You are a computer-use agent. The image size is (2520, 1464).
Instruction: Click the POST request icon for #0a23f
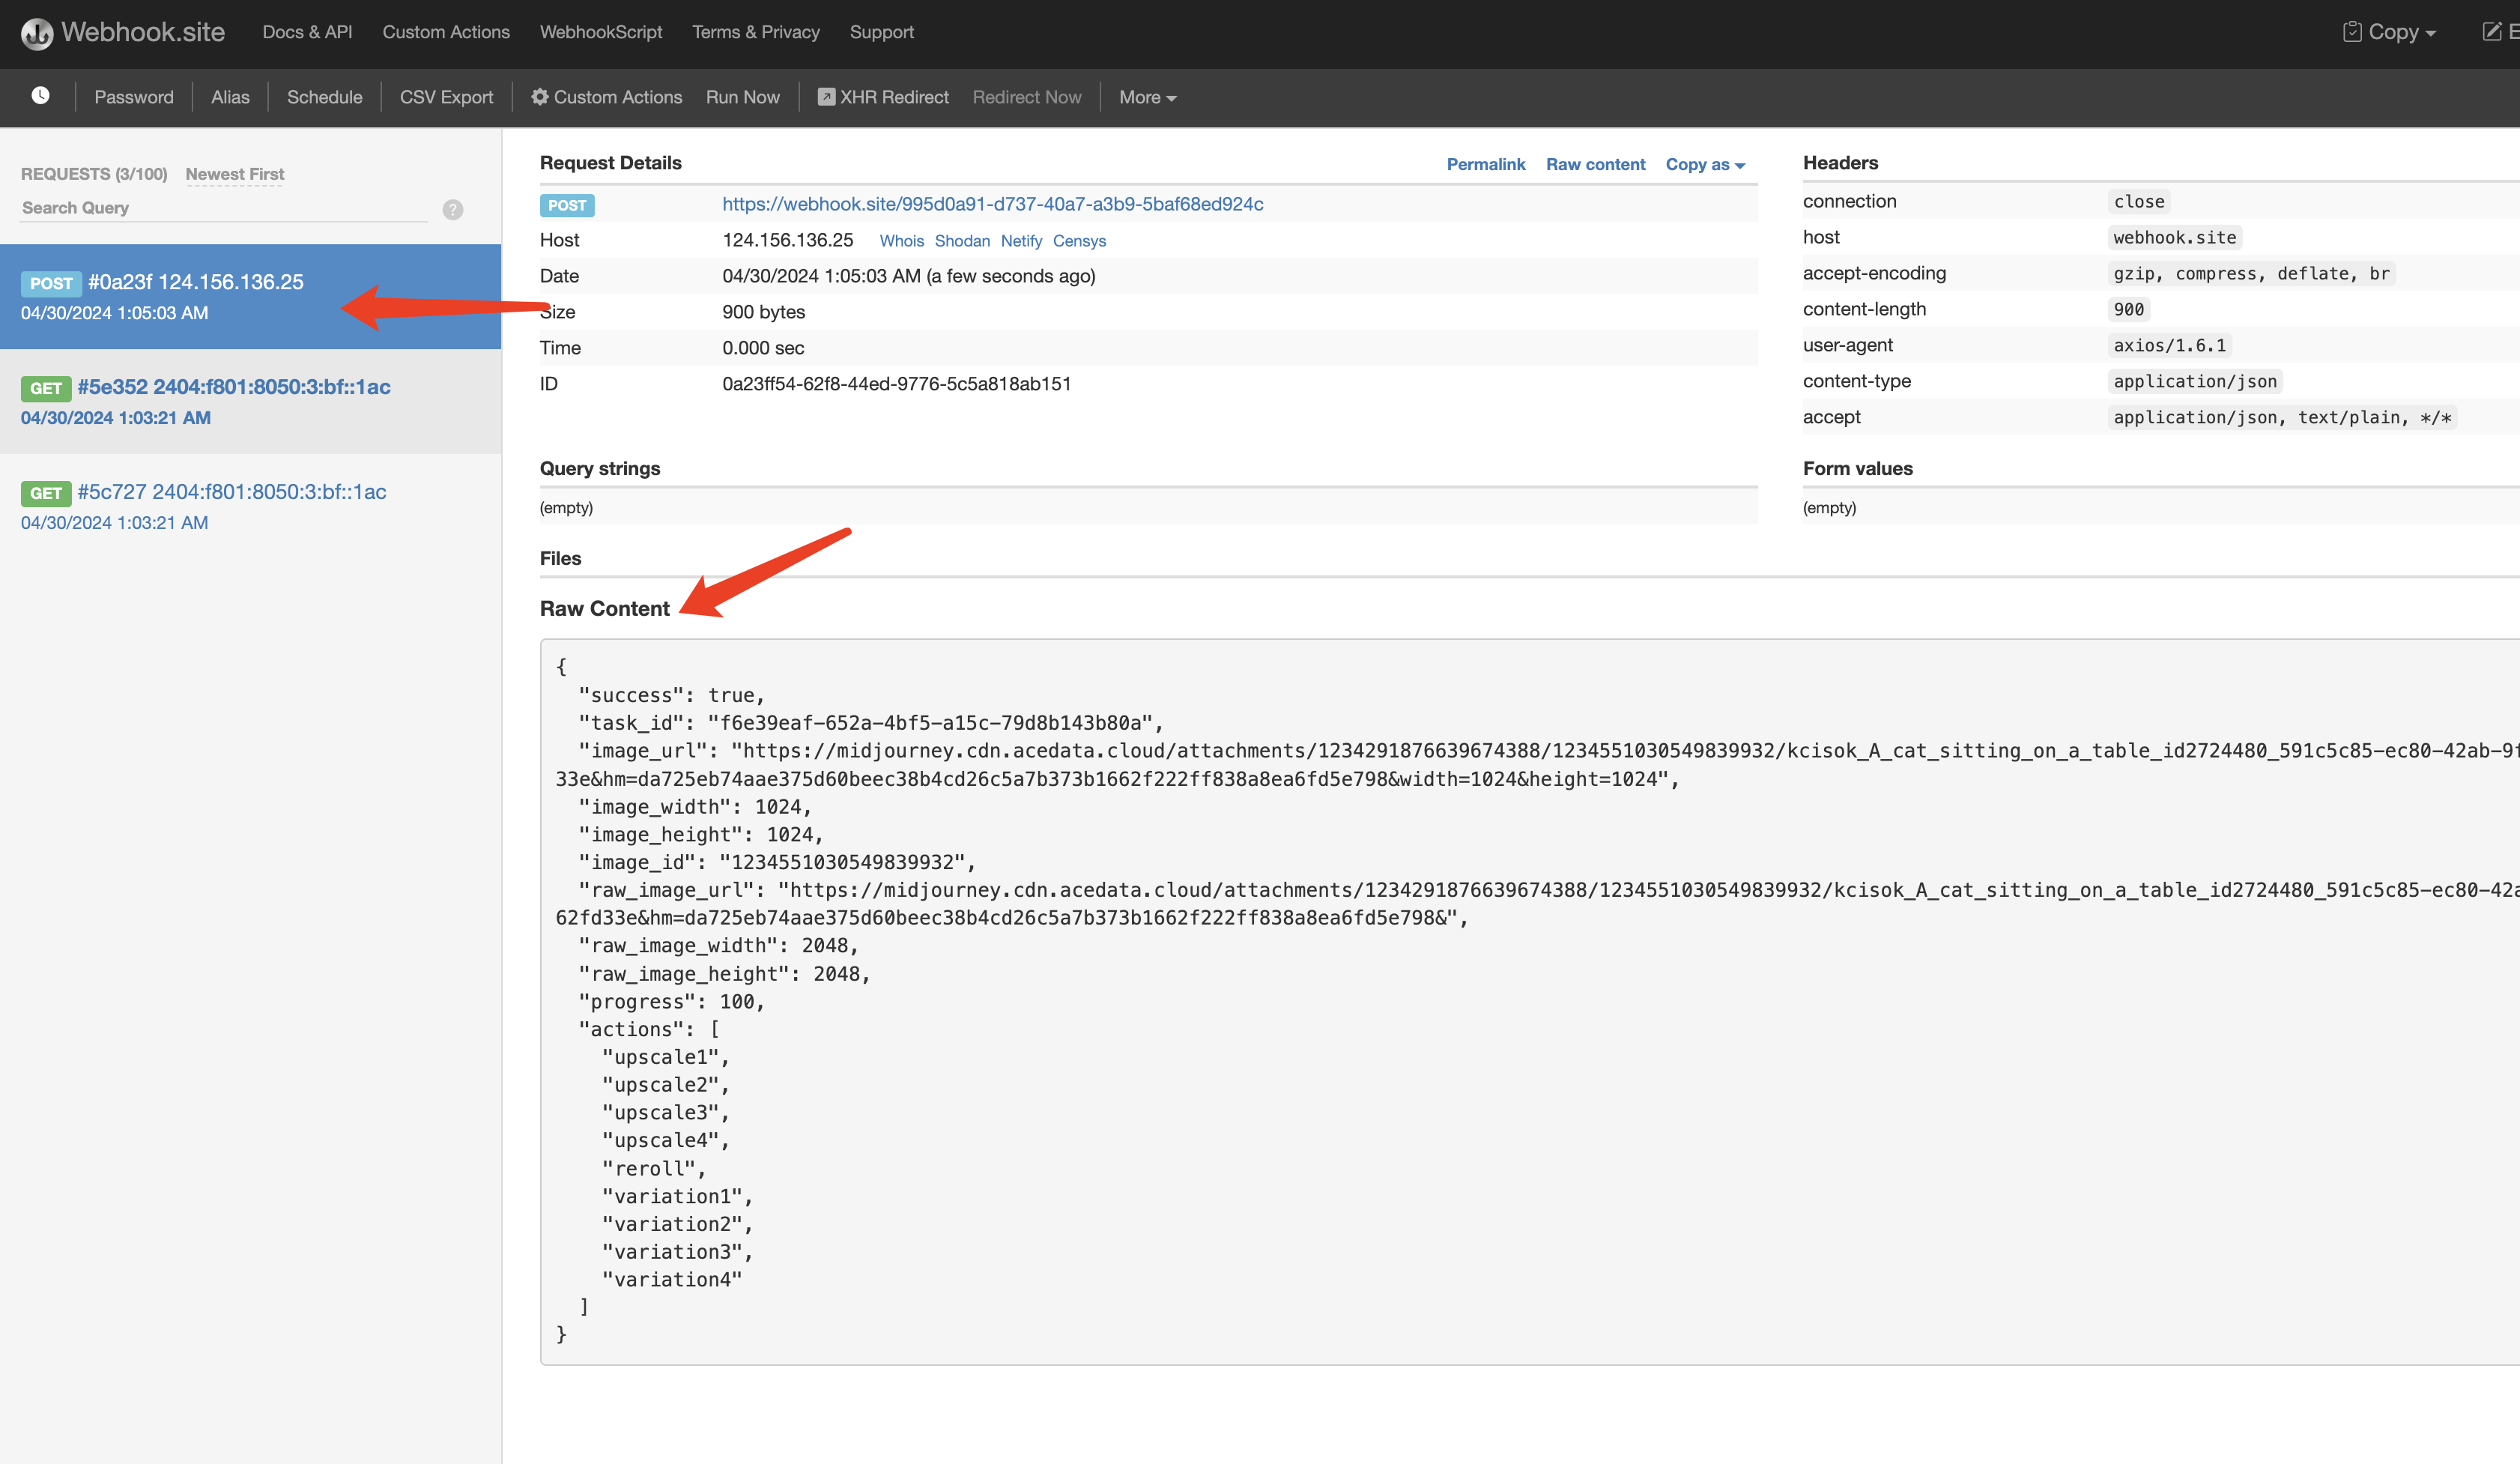tap(49, 281)
